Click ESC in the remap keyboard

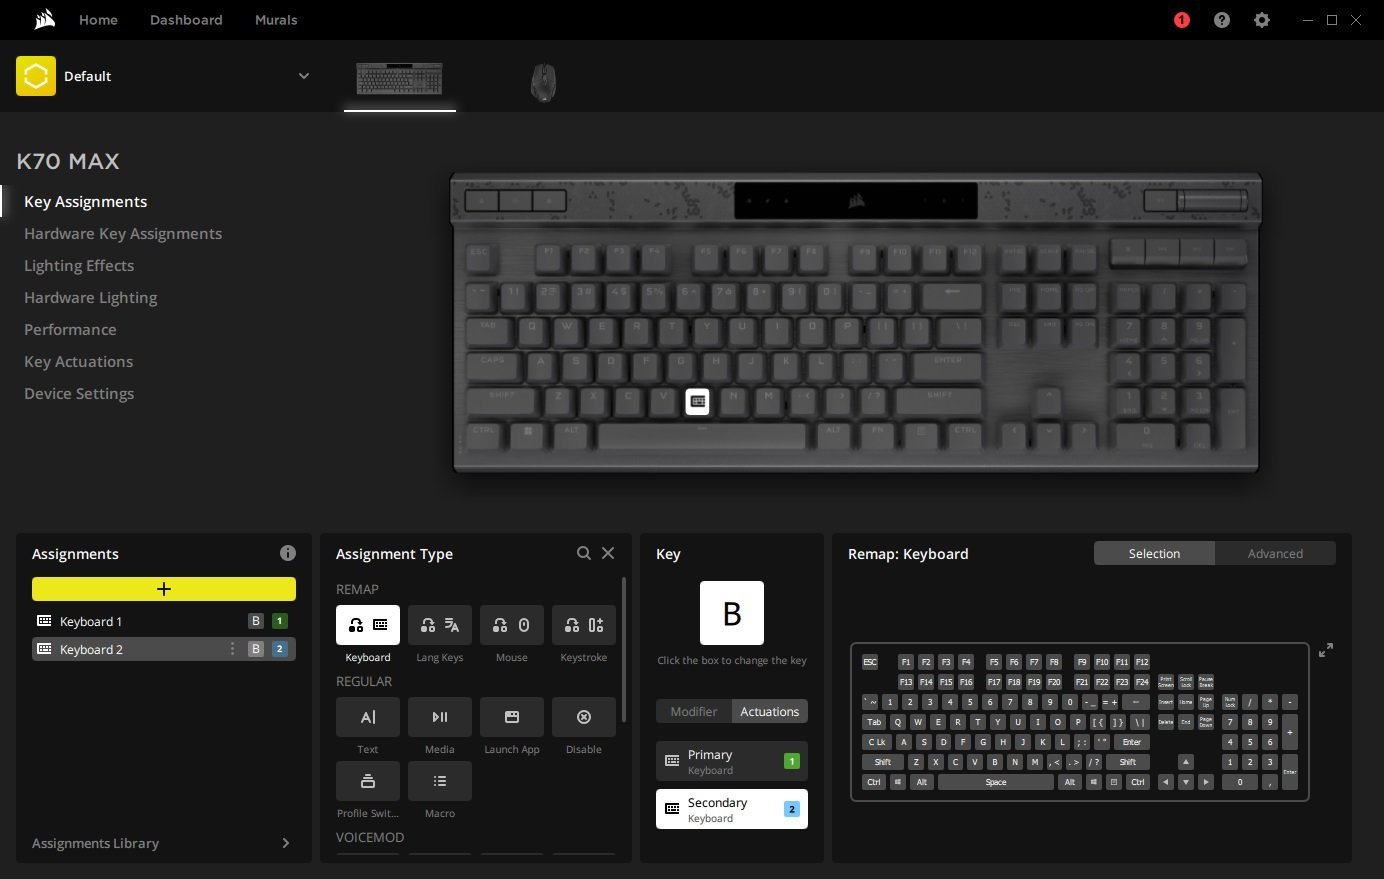click(x=870, y=662)
